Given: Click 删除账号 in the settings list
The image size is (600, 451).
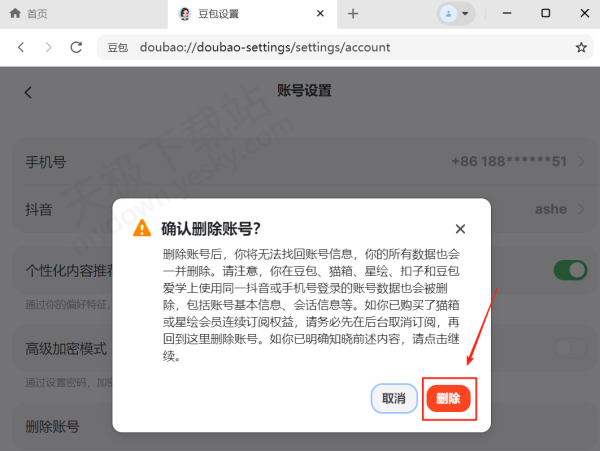Looking at the screenshot, I should point(52,427).
